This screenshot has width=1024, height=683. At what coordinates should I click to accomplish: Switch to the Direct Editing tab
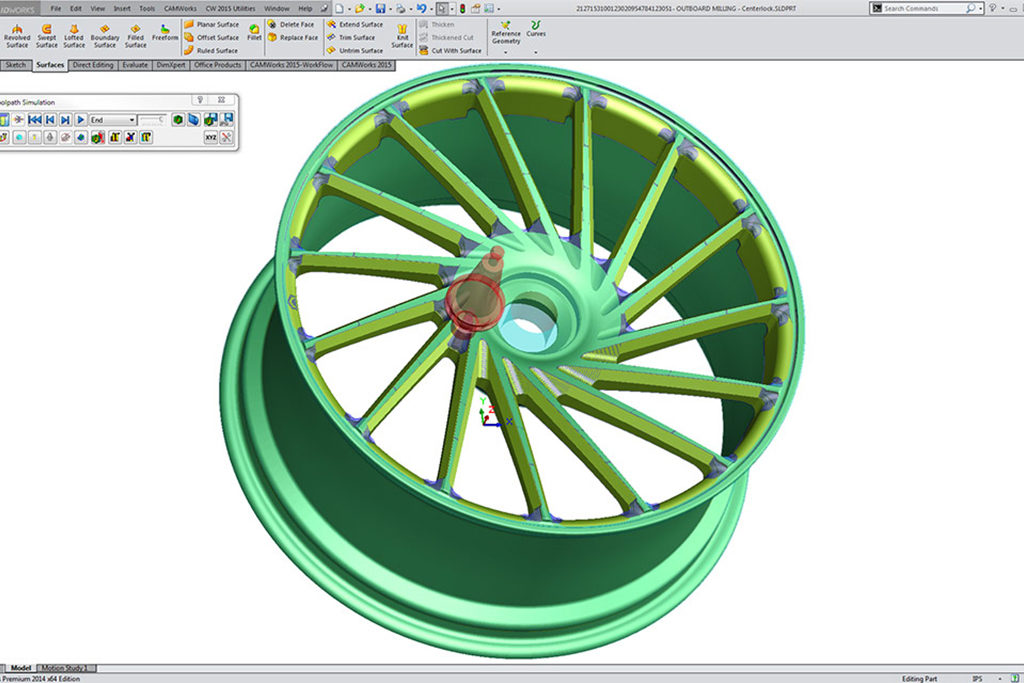point(93,65)
